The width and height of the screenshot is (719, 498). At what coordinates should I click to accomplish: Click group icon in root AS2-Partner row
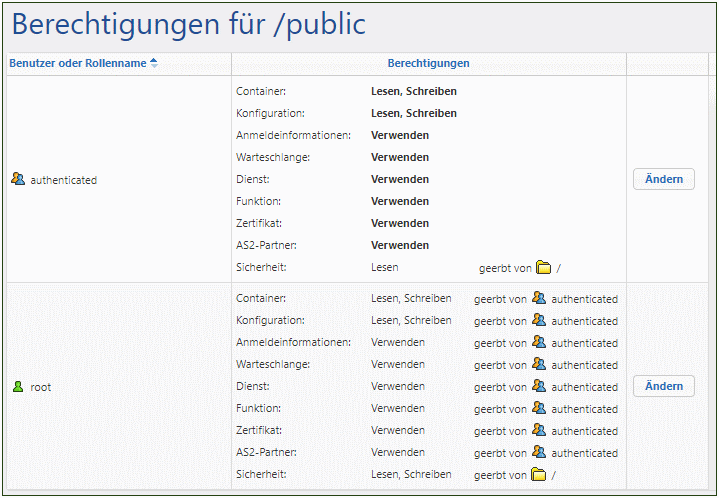click(x=539, y=452)
